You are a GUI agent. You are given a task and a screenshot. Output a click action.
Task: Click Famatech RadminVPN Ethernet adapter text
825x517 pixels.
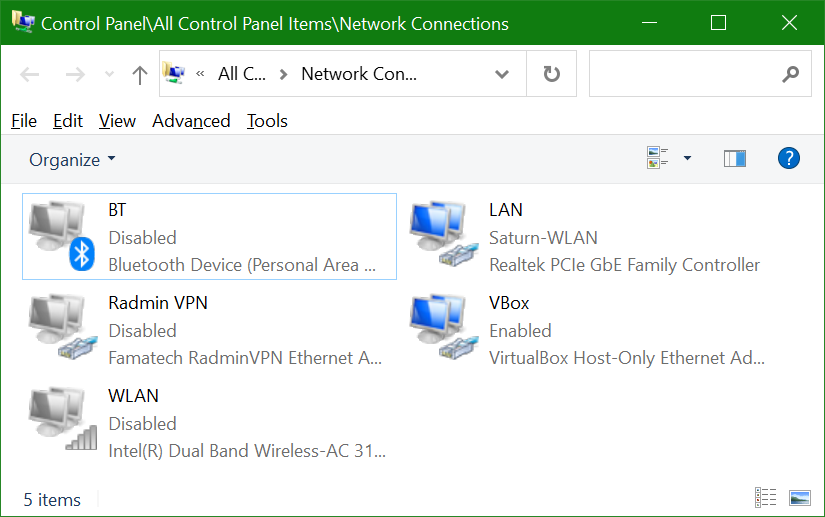245,358
